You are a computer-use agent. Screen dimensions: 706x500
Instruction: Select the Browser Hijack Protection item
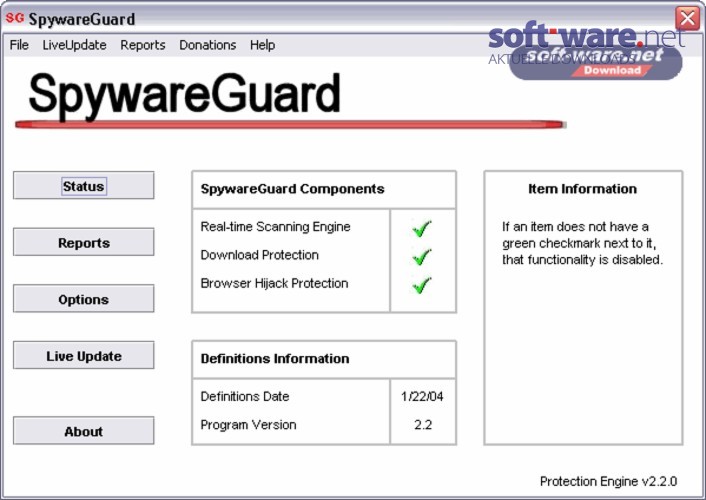point(274,283)
